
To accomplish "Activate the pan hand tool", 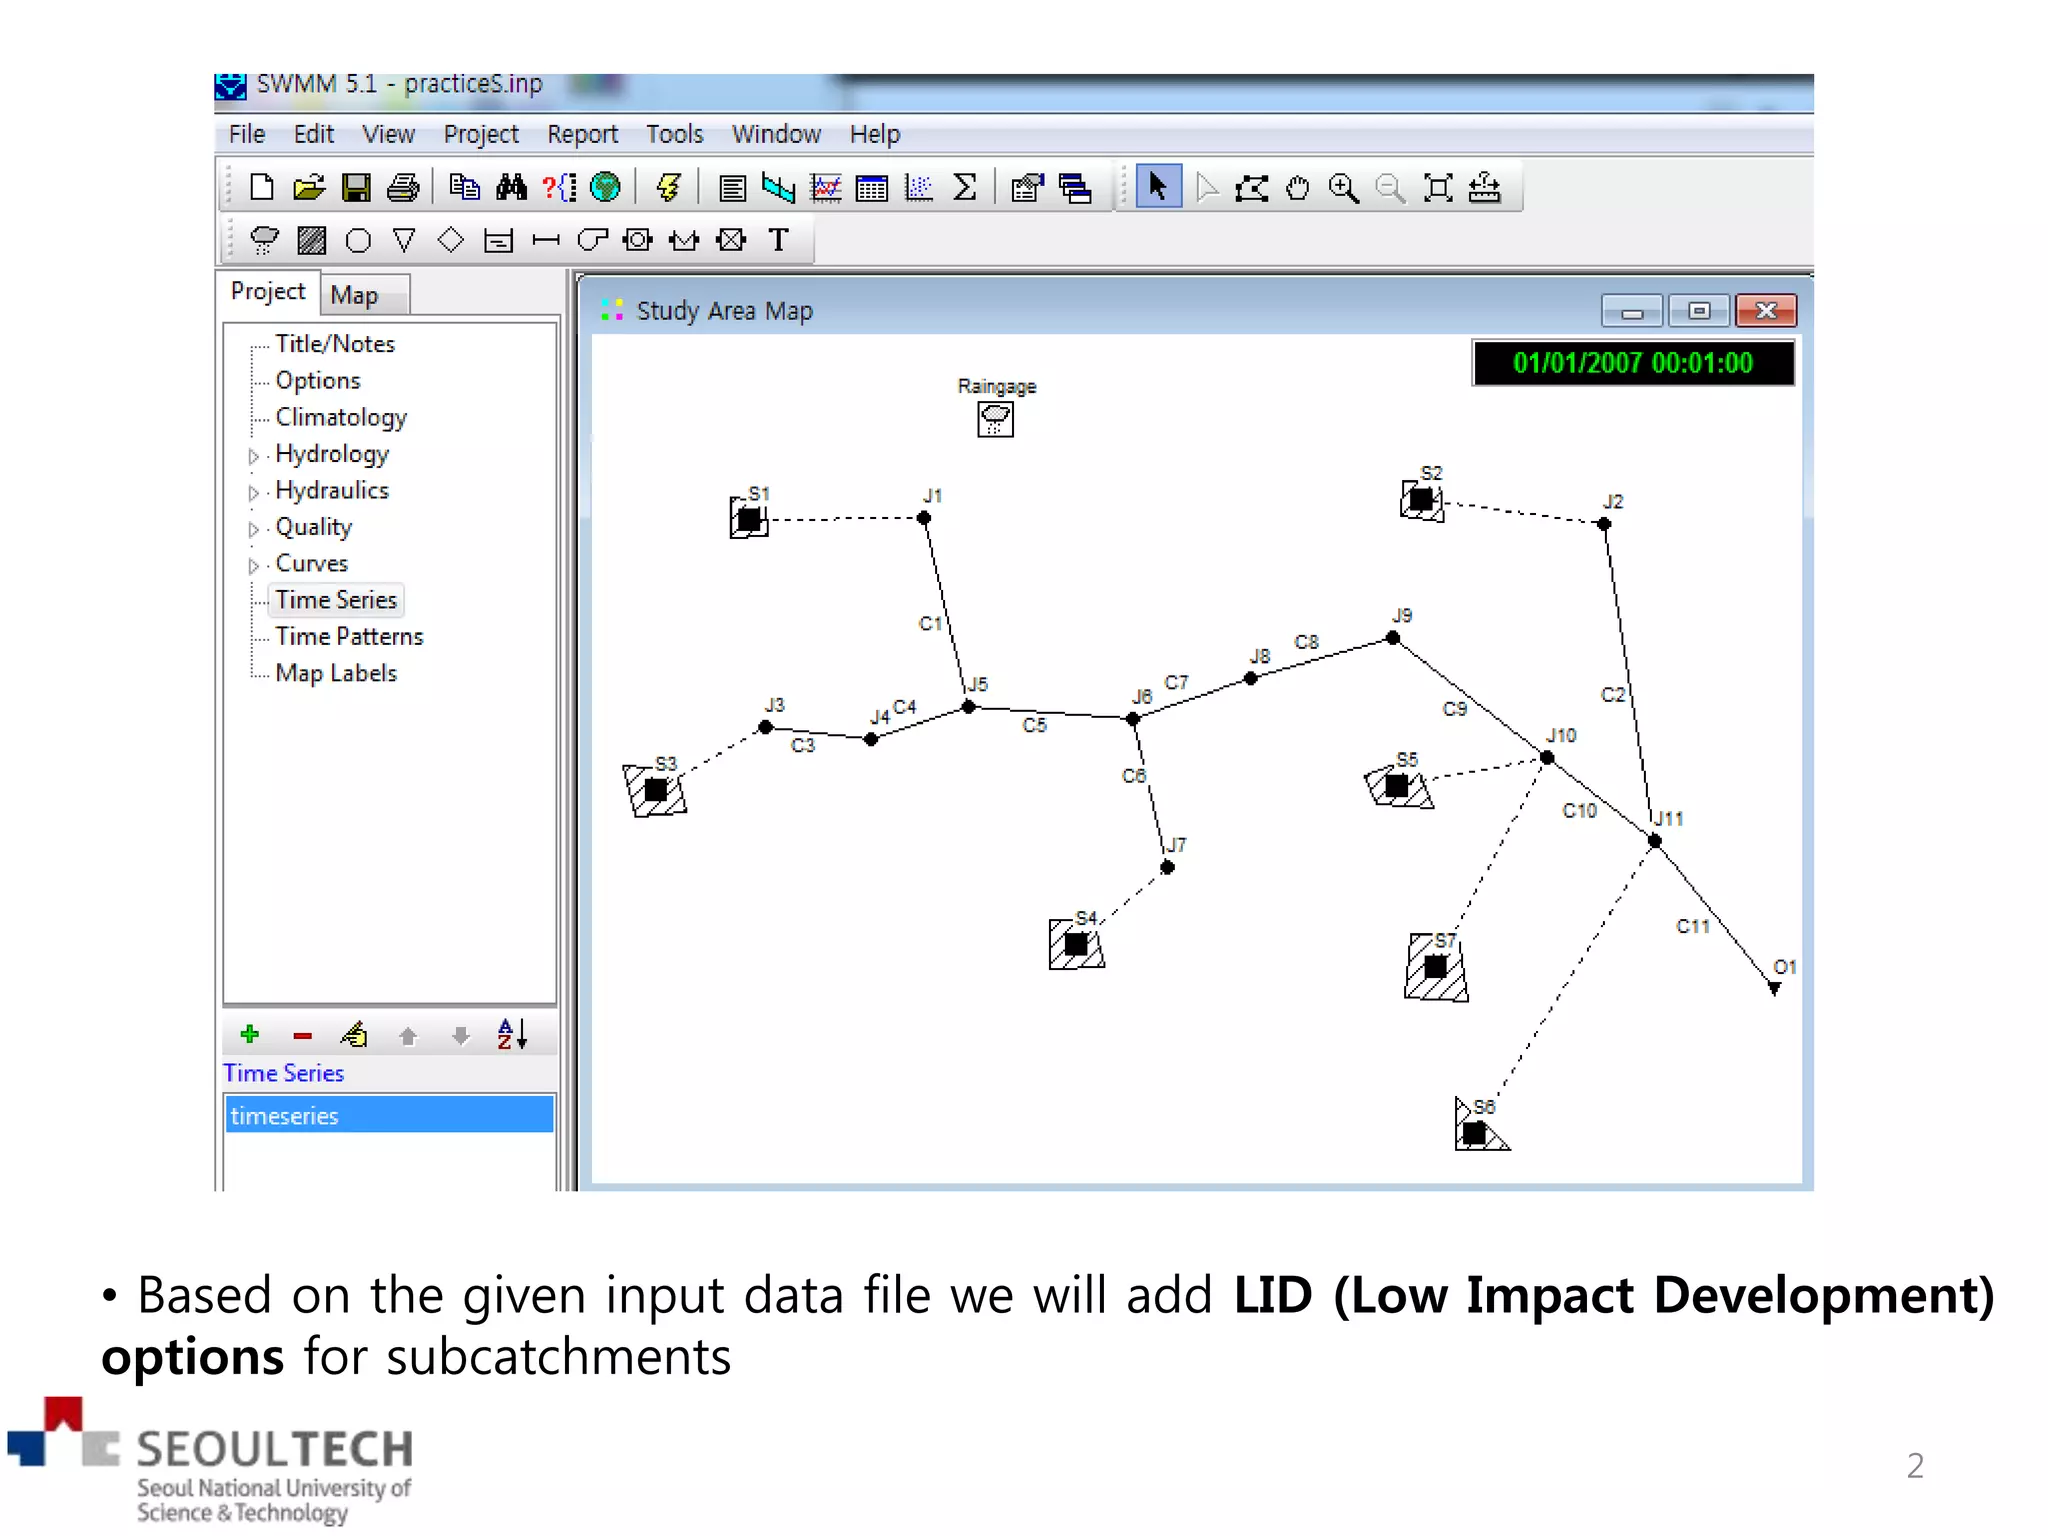I will [1297, 188].
